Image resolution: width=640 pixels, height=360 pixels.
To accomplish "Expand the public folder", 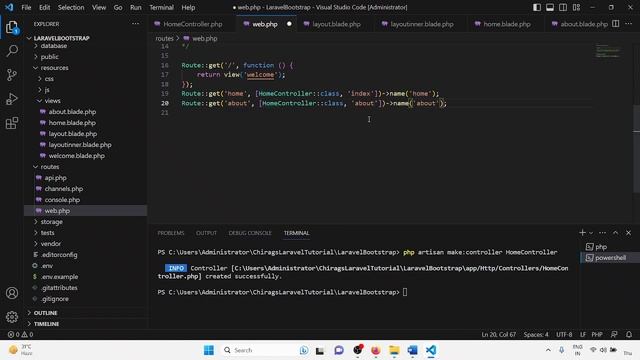I will 49,57.
